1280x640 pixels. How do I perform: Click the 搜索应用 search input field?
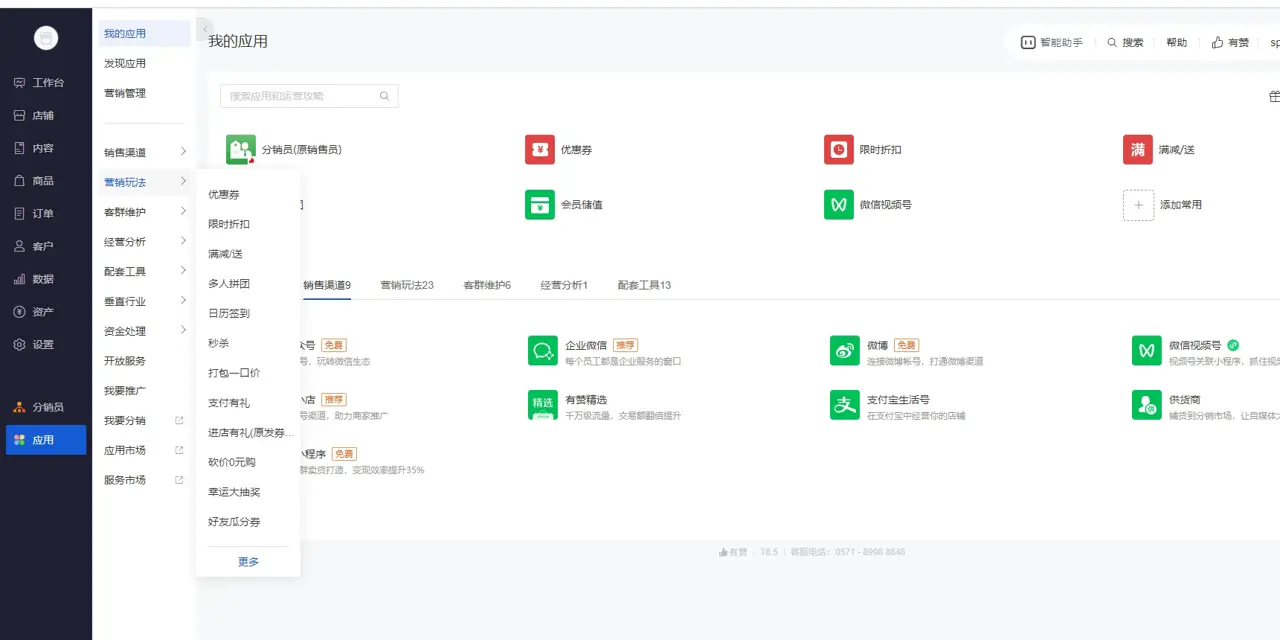click(x=302, y=96)
